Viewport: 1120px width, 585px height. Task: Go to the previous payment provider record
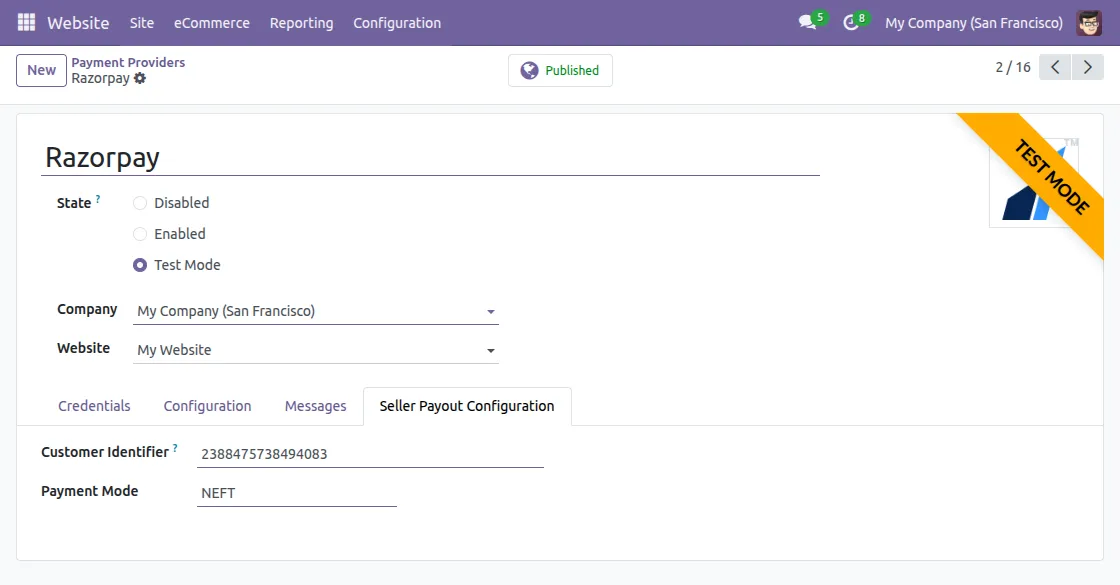tap(1055, 67)
